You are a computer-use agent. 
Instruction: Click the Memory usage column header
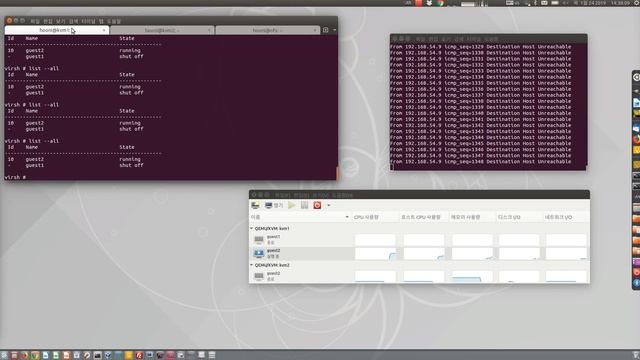coord(472,217)
